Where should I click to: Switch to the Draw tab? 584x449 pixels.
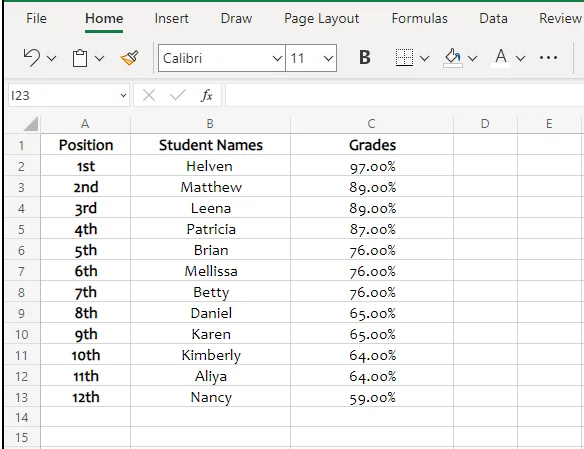(236, 18)
